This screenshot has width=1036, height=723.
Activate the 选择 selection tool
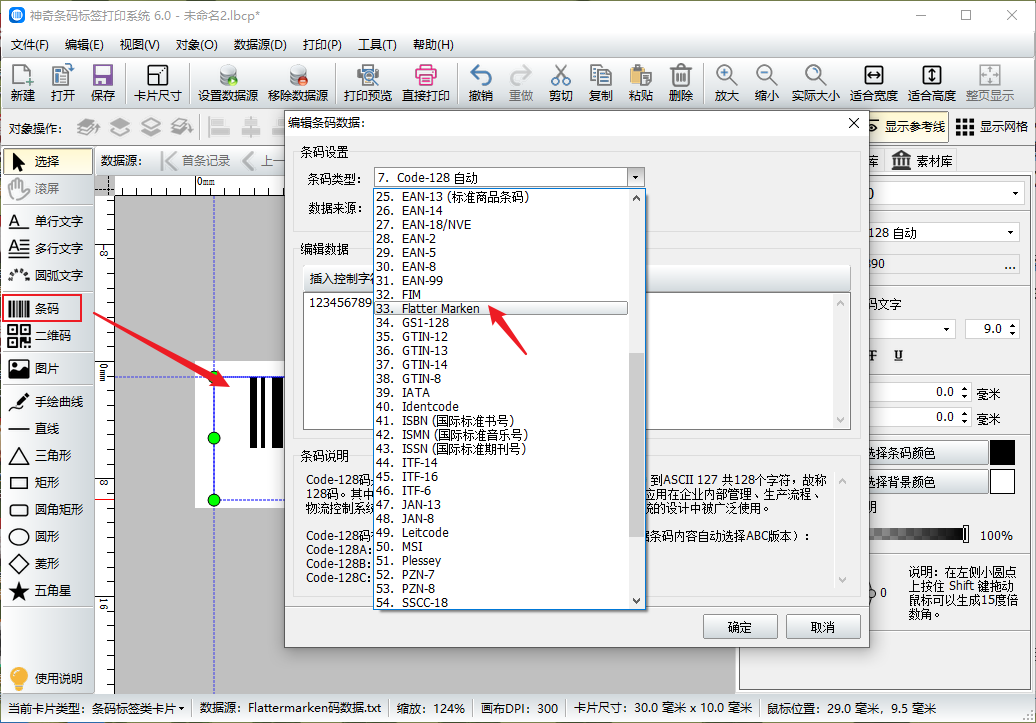click(48, 161)
